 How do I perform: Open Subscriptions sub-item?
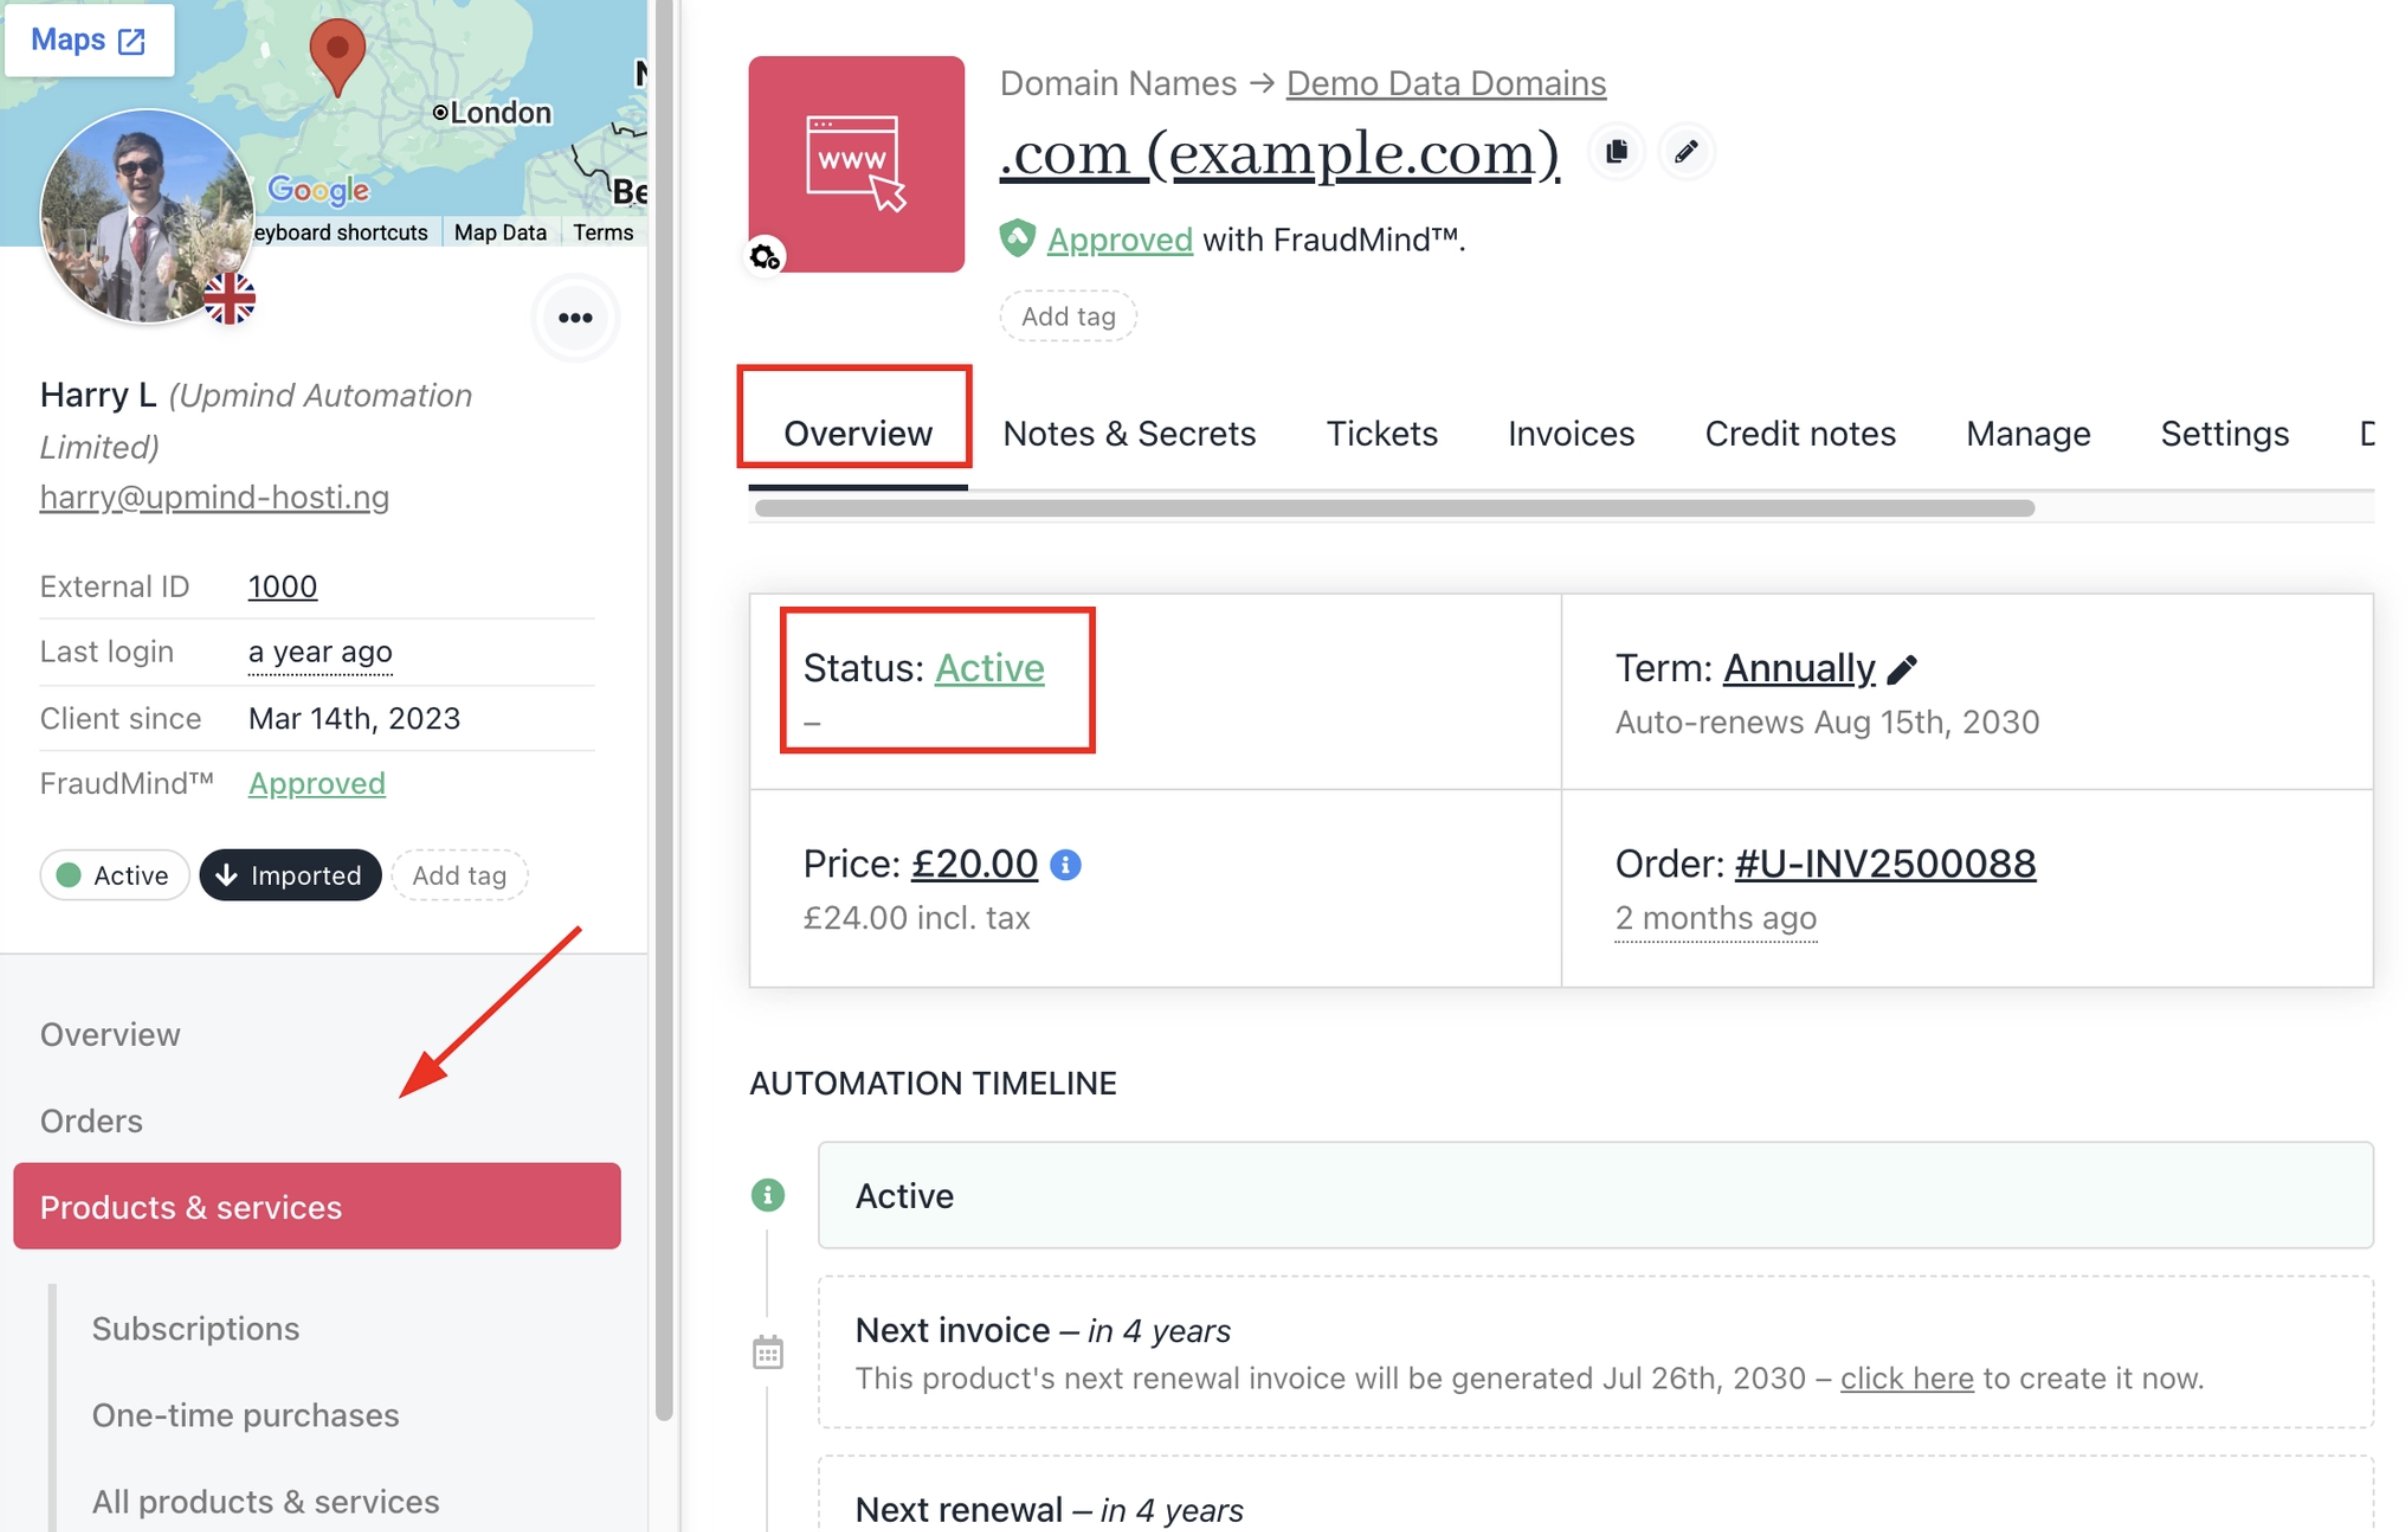[x=196, y=1328]
